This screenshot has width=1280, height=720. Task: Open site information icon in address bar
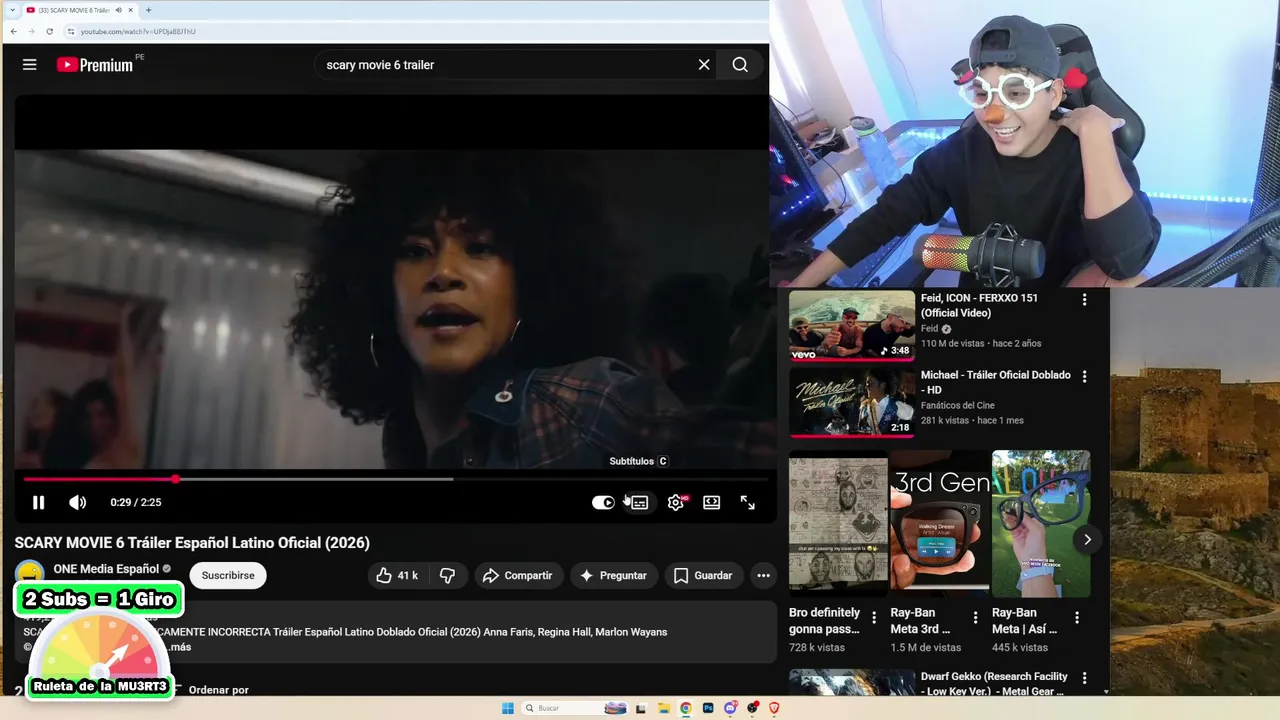[x=70, y=31]
